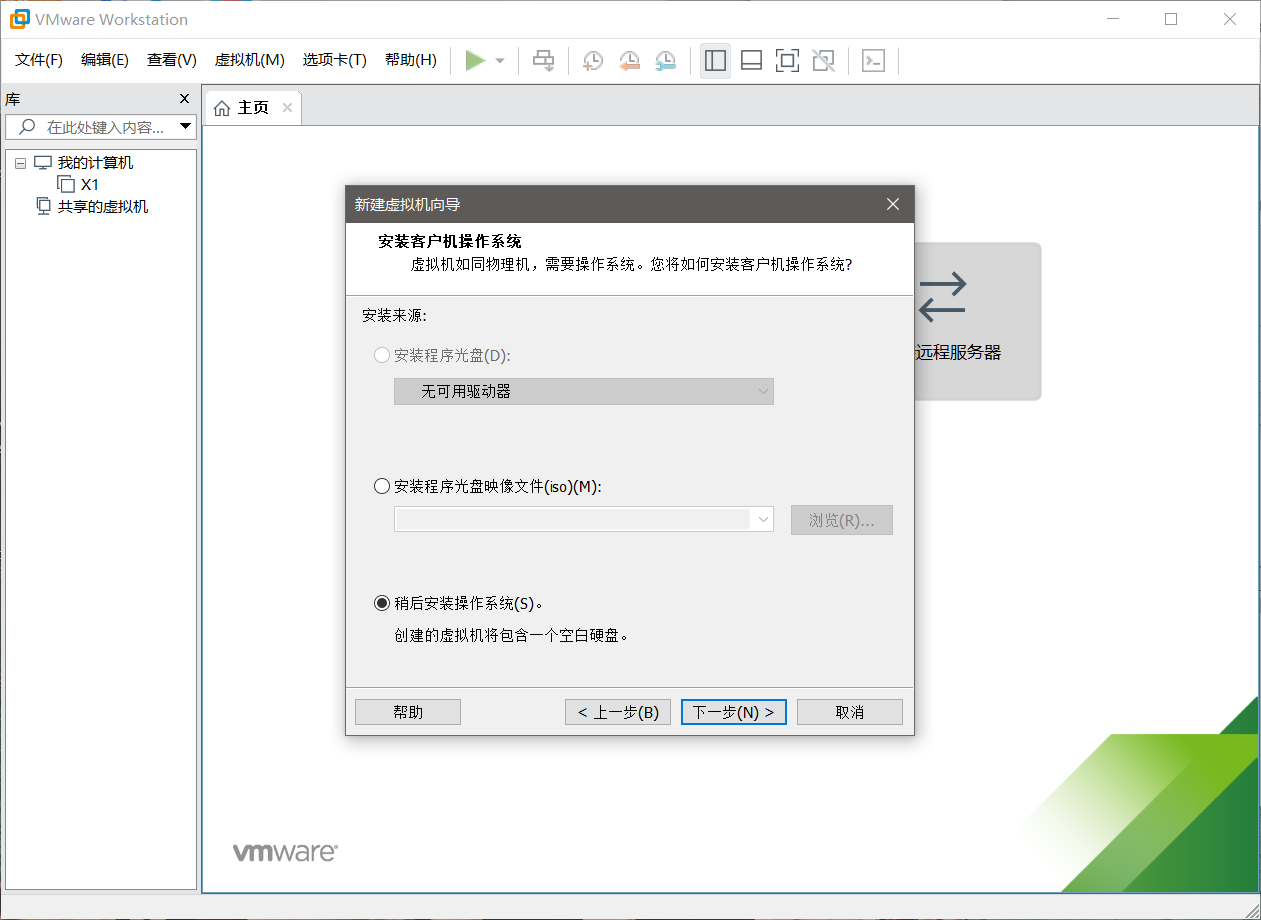1261x920 pixels.
Task: Click the 上一步(B) back button
Action: click(x=618, y=712)
